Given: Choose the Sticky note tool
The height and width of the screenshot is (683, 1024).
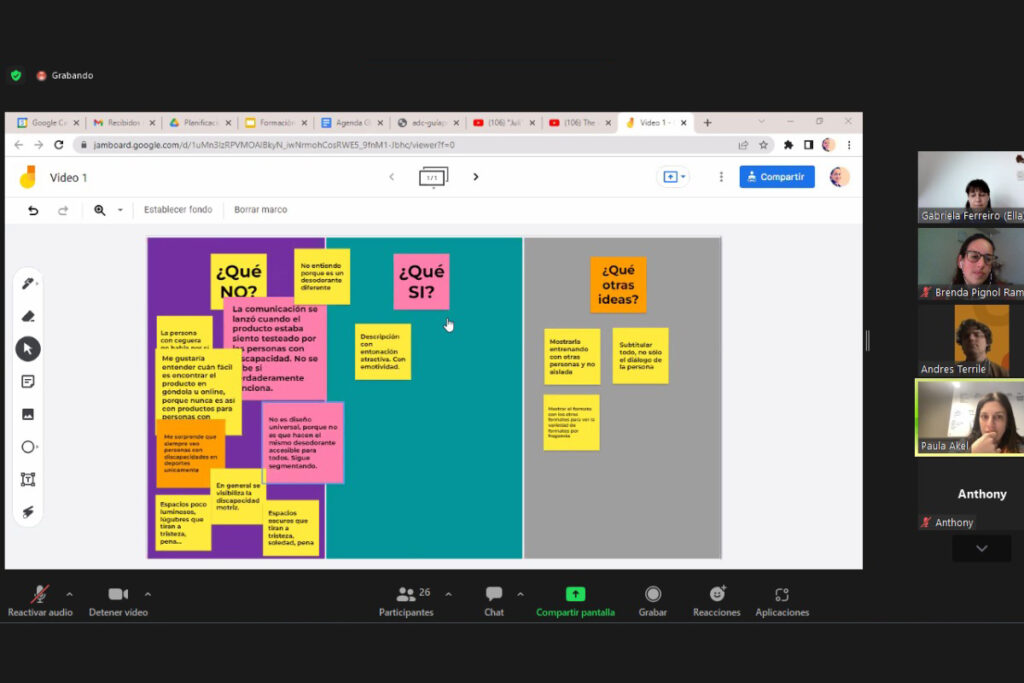Looking at the screenshot, I should pos(28,381).
